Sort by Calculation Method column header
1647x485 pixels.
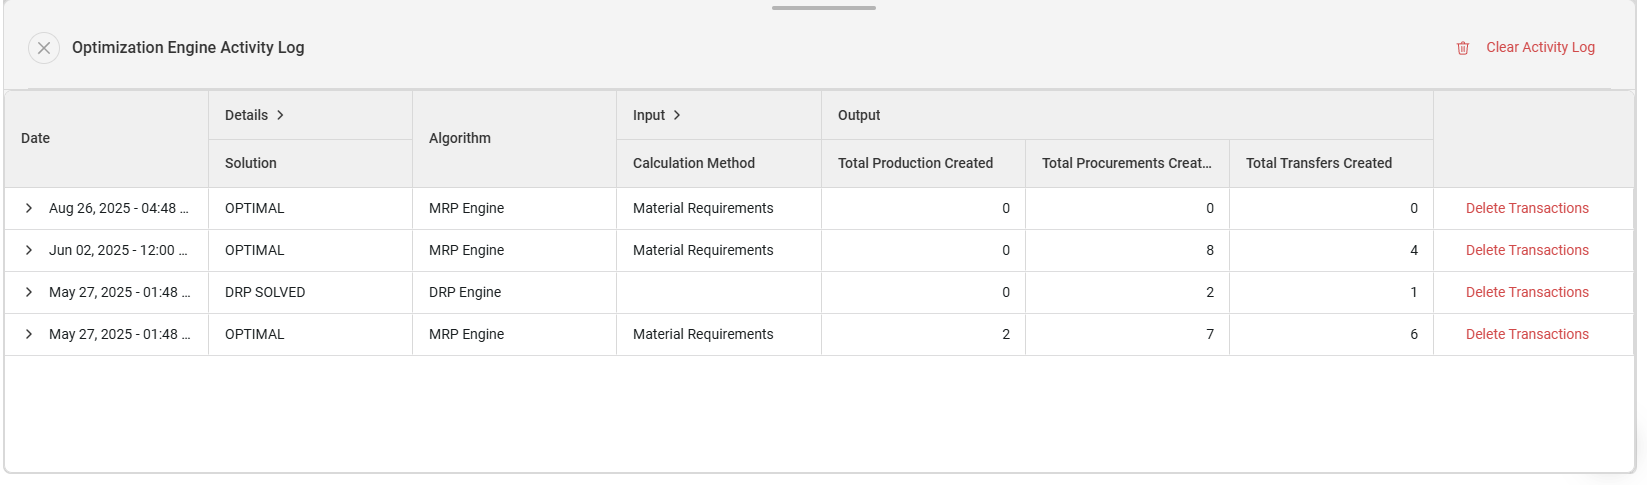pyautogui.click(x=694, y=163)
